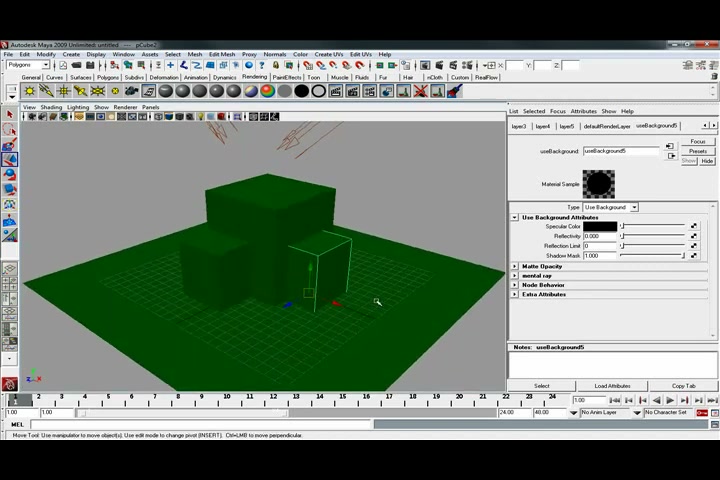Map Specular Color with checker button
Viewport: 720px width, 480px height.
coord(693,226)
